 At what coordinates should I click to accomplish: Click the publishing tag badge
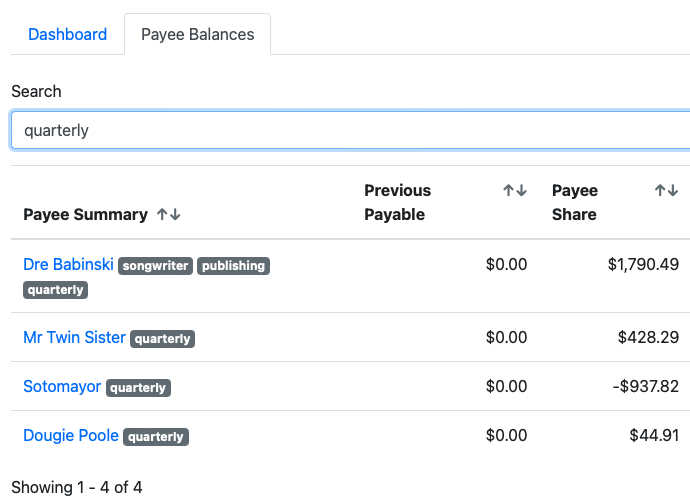point(233,266)
